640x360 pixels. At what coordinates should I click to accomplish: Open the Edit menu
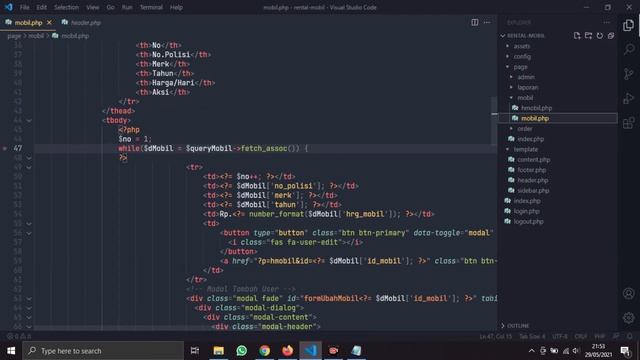[x=41, y=7]
